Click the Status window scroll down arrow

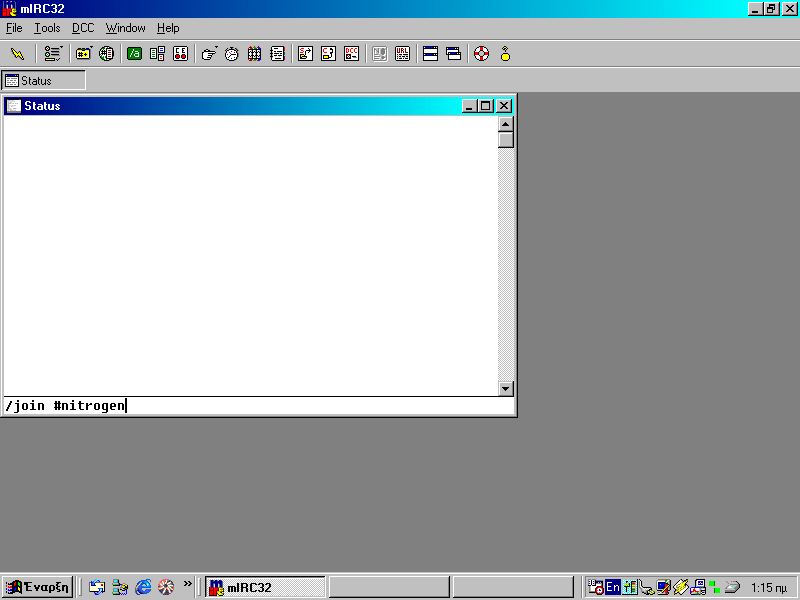pyautogui.click(x=505, y=389)
